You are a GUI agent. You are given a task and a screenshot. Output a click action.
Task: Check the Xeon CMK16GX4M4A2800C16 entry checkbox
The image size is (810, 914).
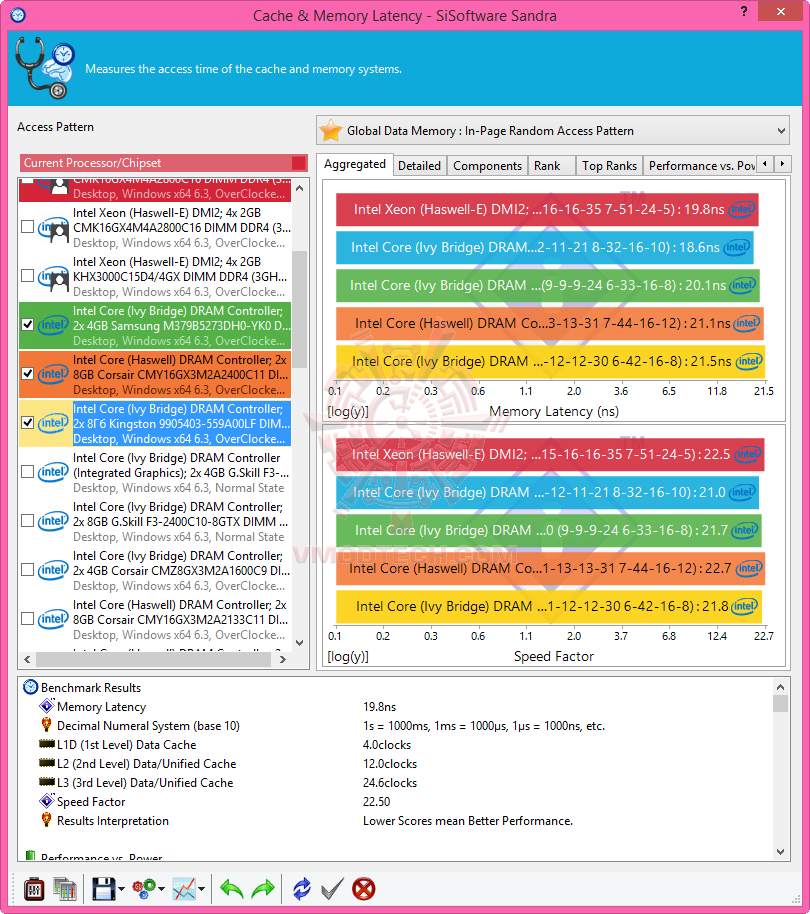click(27, 226)
